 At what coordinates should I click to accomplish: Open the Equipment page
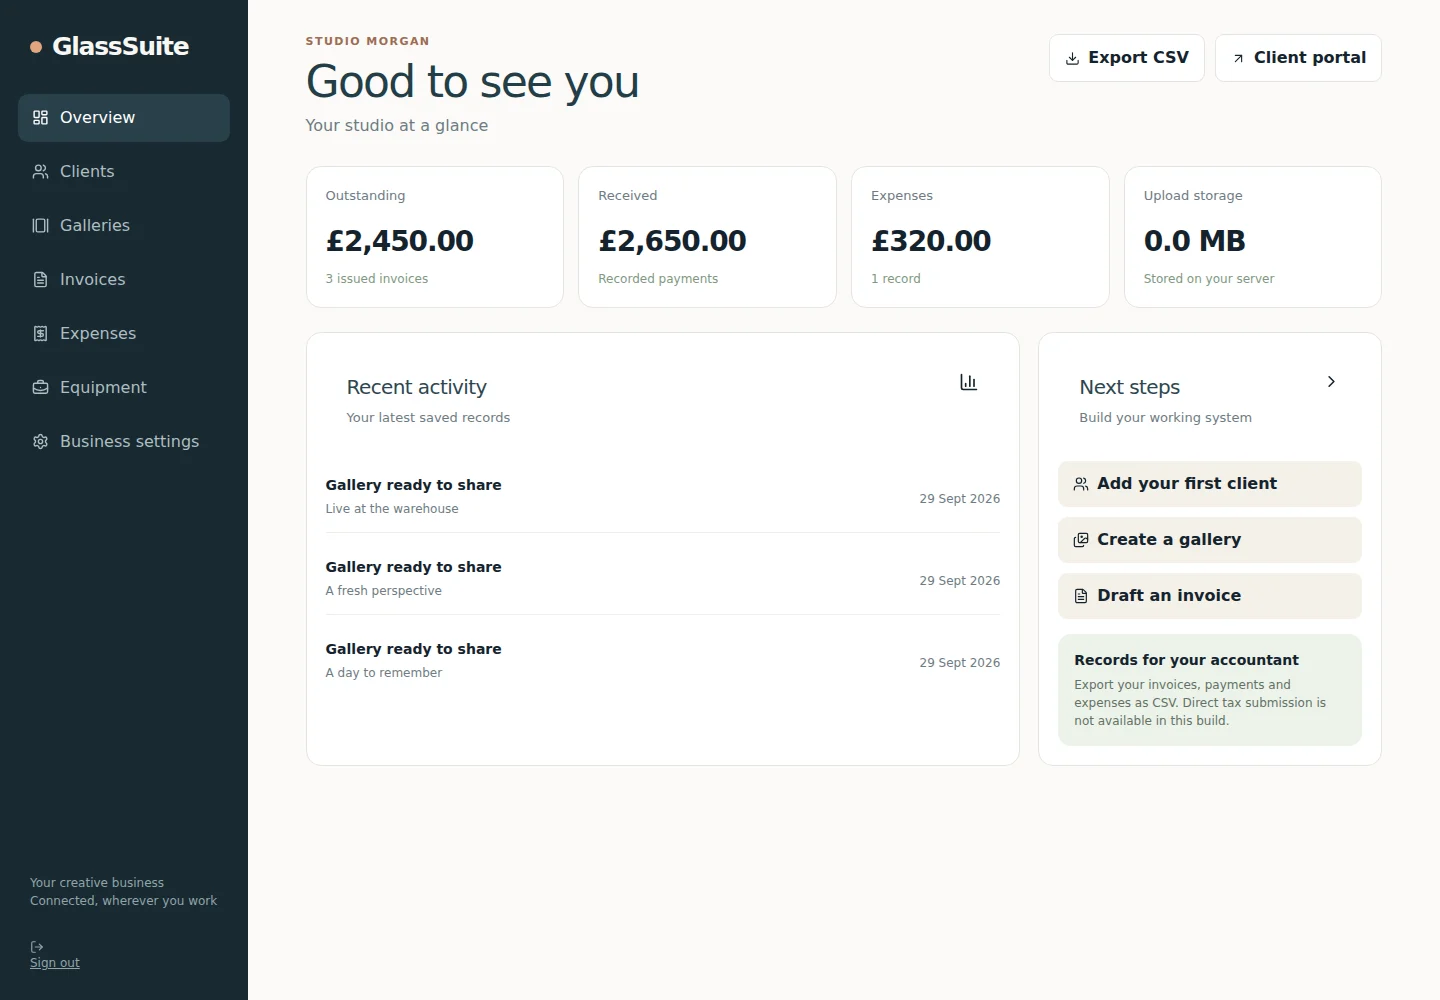[124, 388]
